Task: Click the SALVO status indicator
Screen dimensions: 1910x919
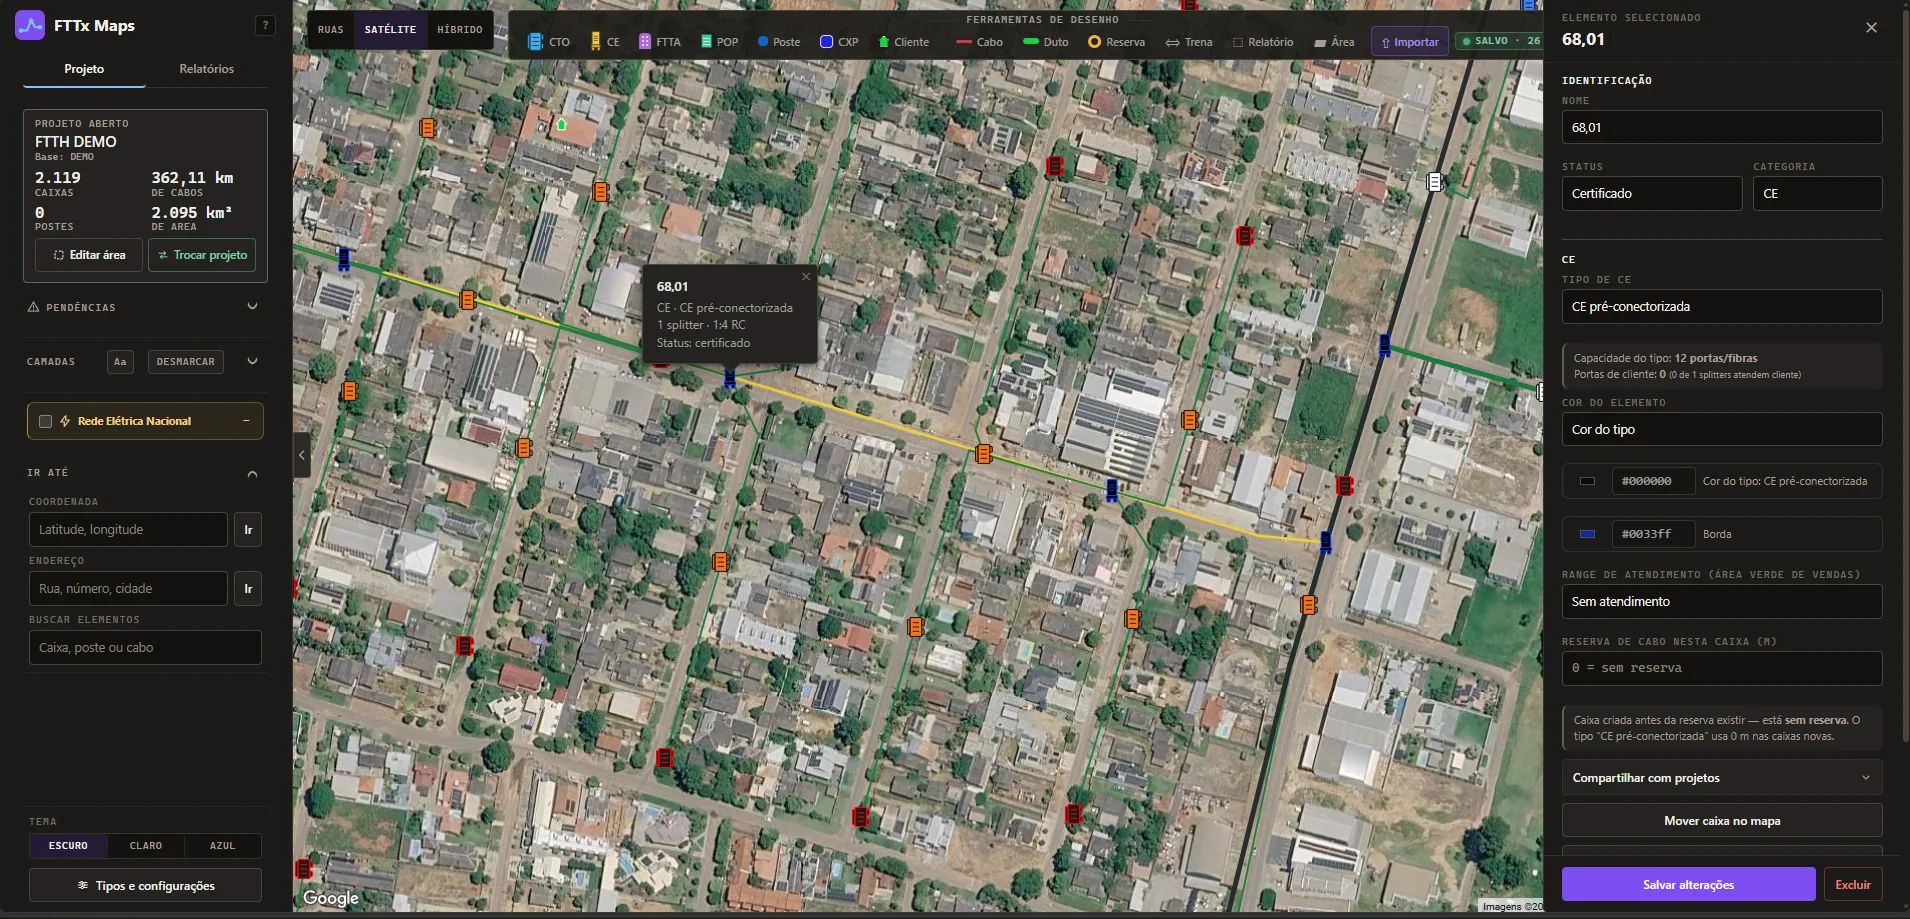Action: (x=1499, y=41)
